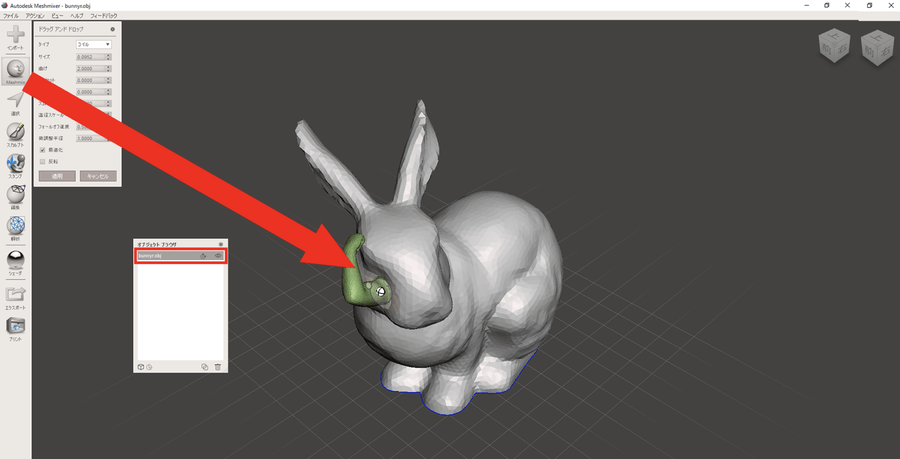Open the ヘルプ (Help) menu
This screenshot has width=900, height=459.
pyautogui.click(x=76, y=15)
